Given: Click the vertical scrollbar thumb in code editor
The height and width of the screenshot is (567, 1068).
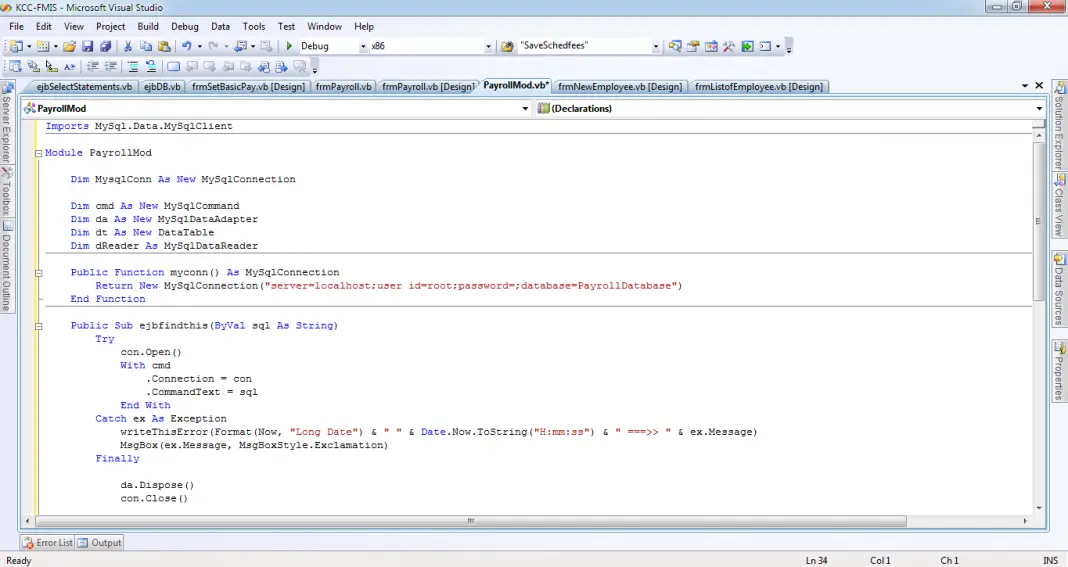Looking at the screenshot, I should tap(1039, 220).
